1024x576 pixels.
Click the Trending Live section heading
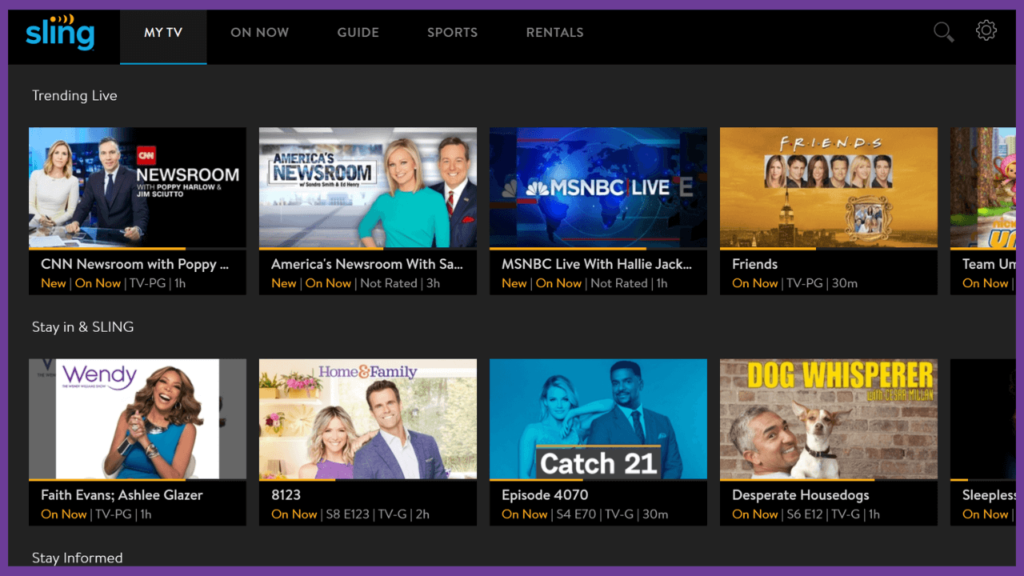74,95
